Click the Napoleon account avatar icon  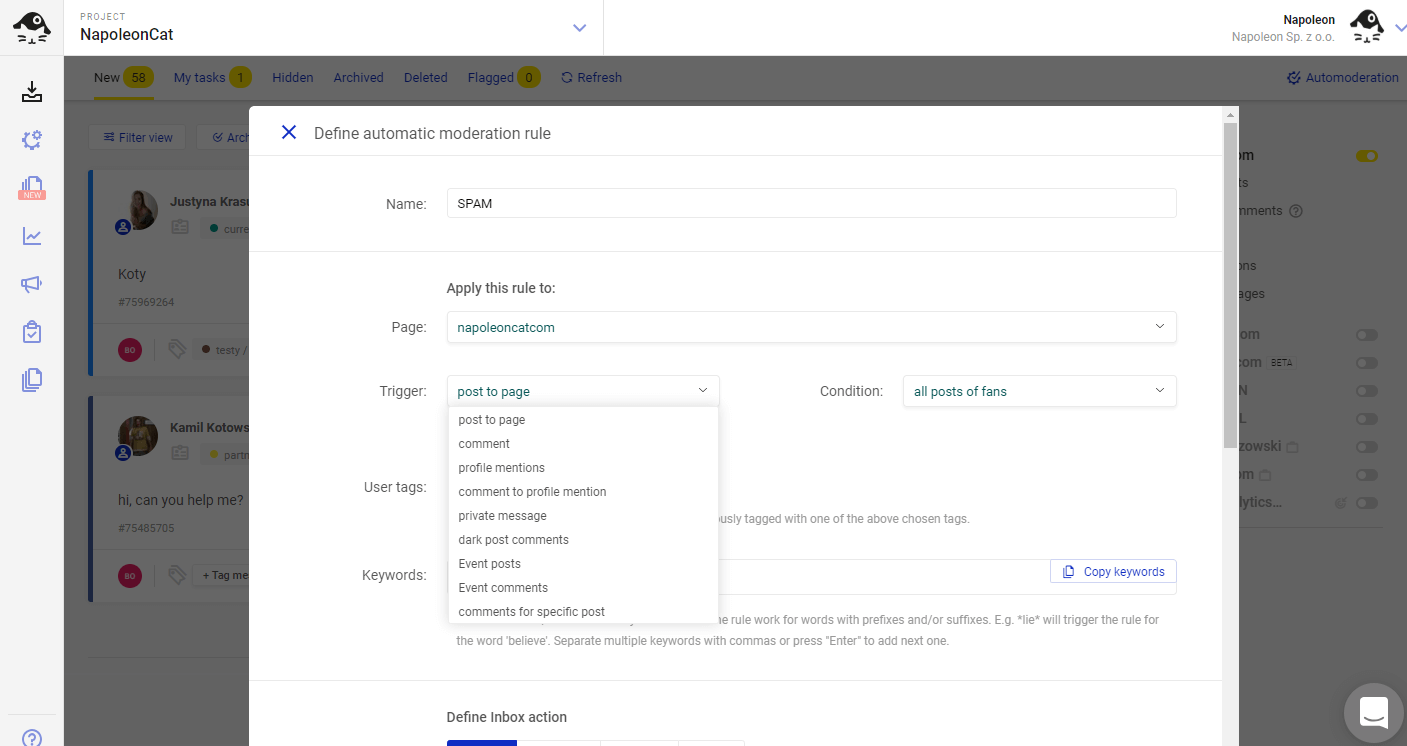click(x=1367, y=27)
